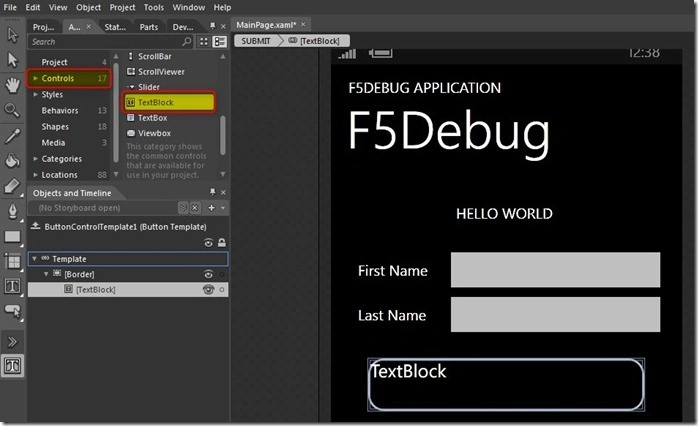Close the storyboard with X icon
Image resolution: width=698 pixels, height=426 pixels.
click(195, 207)
